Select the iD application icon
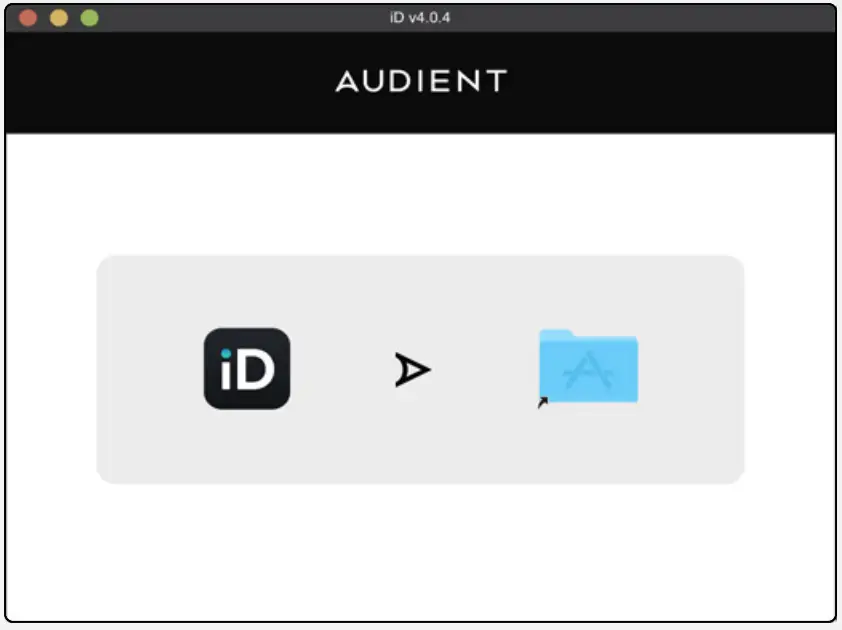The image size is (842, 630). tap(246, 369)
